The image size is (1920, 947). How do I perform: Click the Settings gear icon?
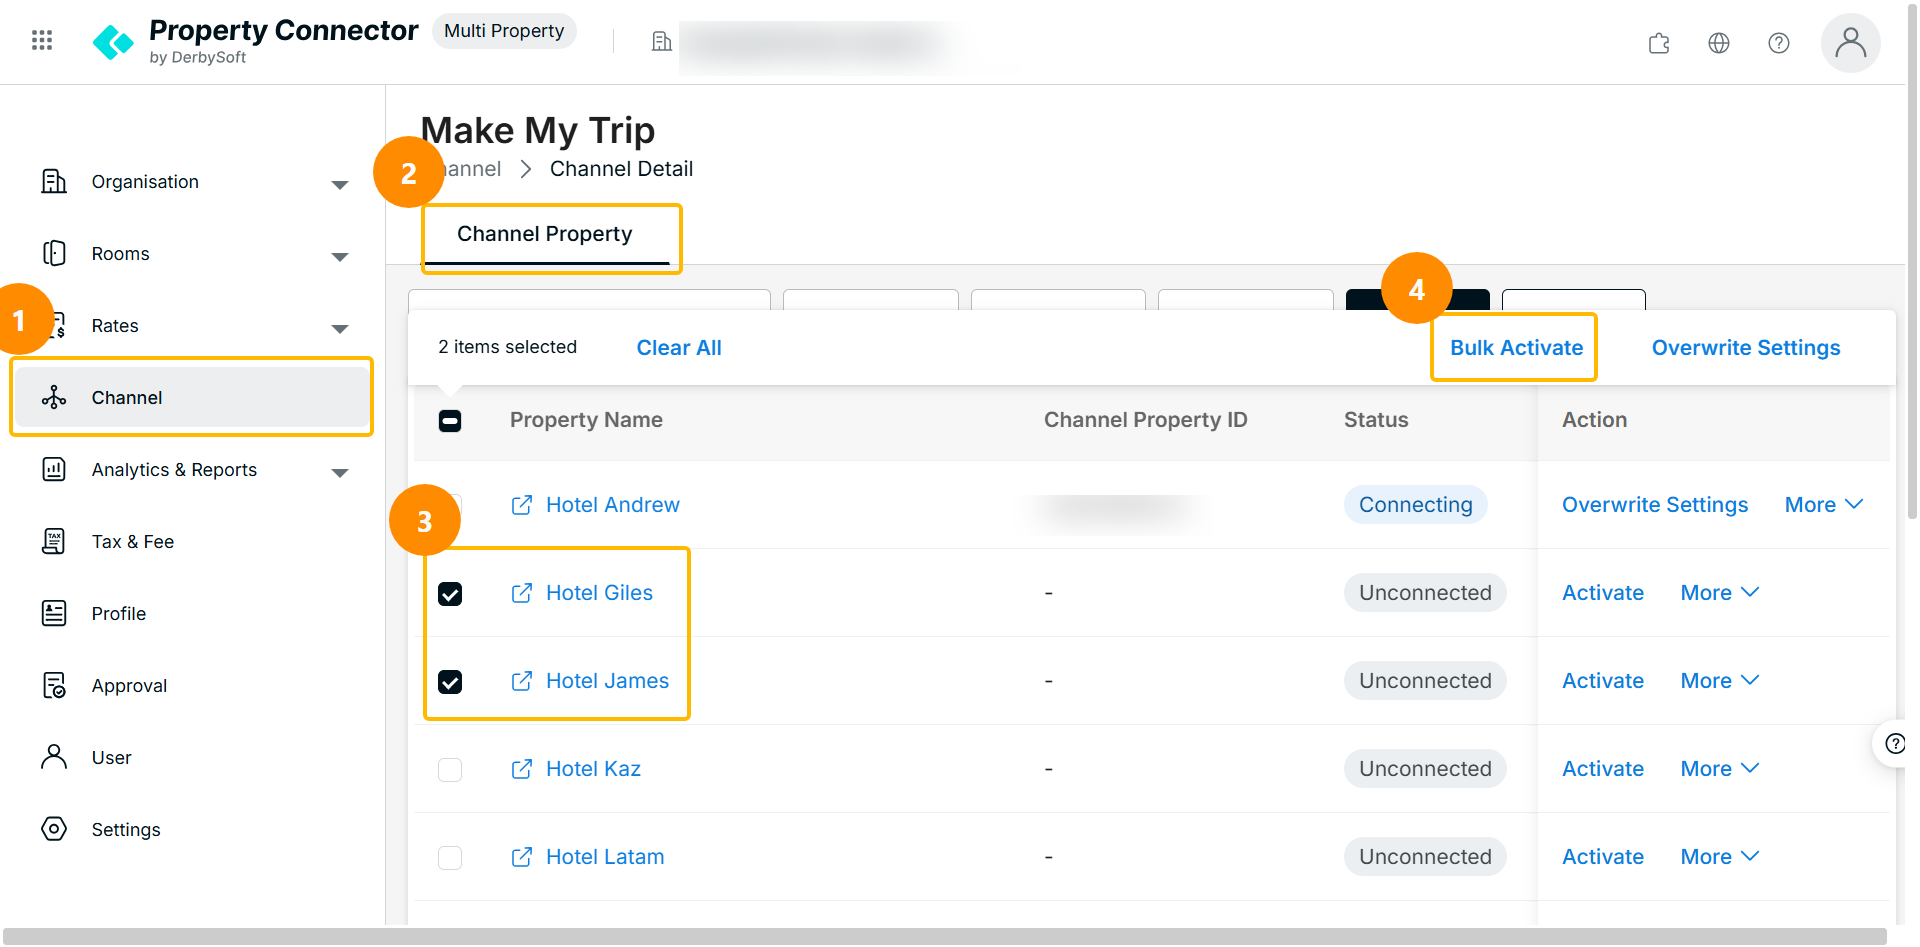pyautogui.click(x=54, y=829)
